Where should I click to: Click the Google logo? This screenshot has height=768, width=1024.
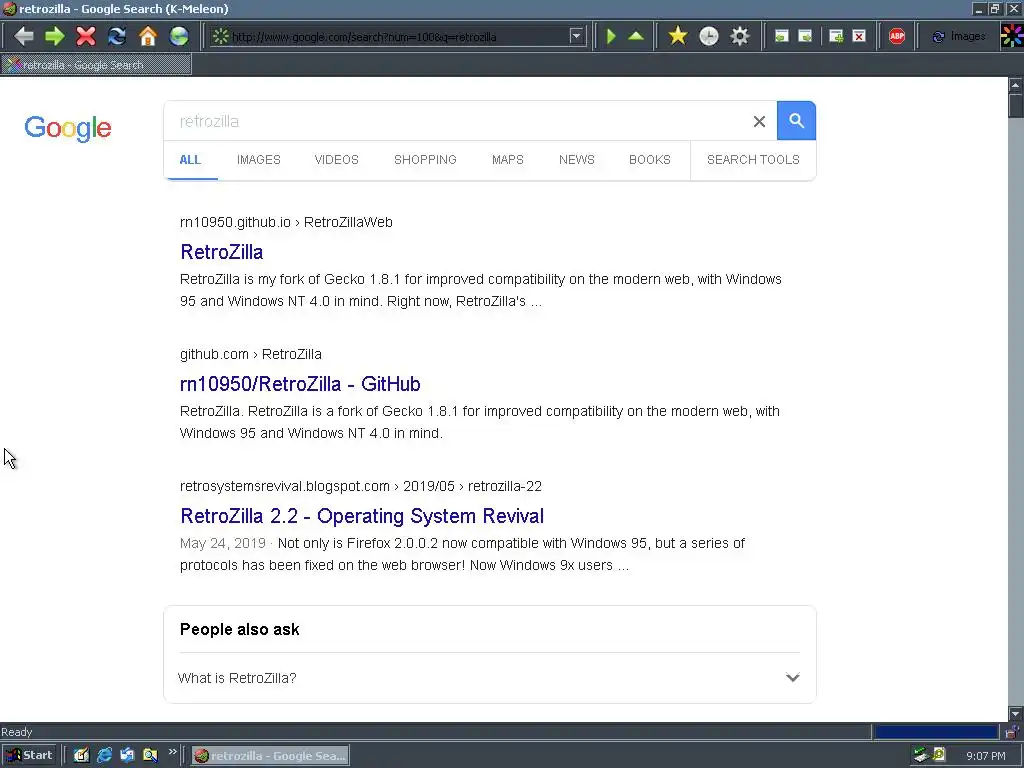click(68, 128)
